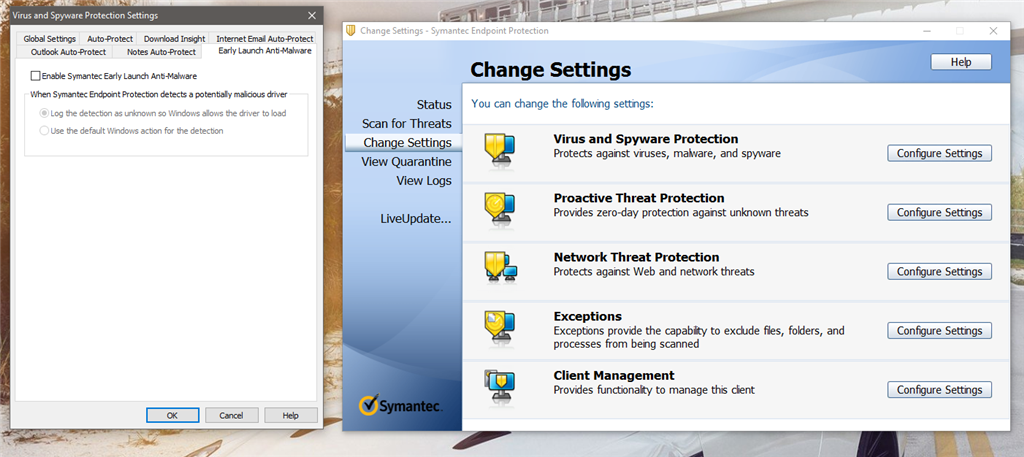Configure Settings for Virus and Spyware Protection
Screen dimensions: 1024x457
[x=939, y=153]
